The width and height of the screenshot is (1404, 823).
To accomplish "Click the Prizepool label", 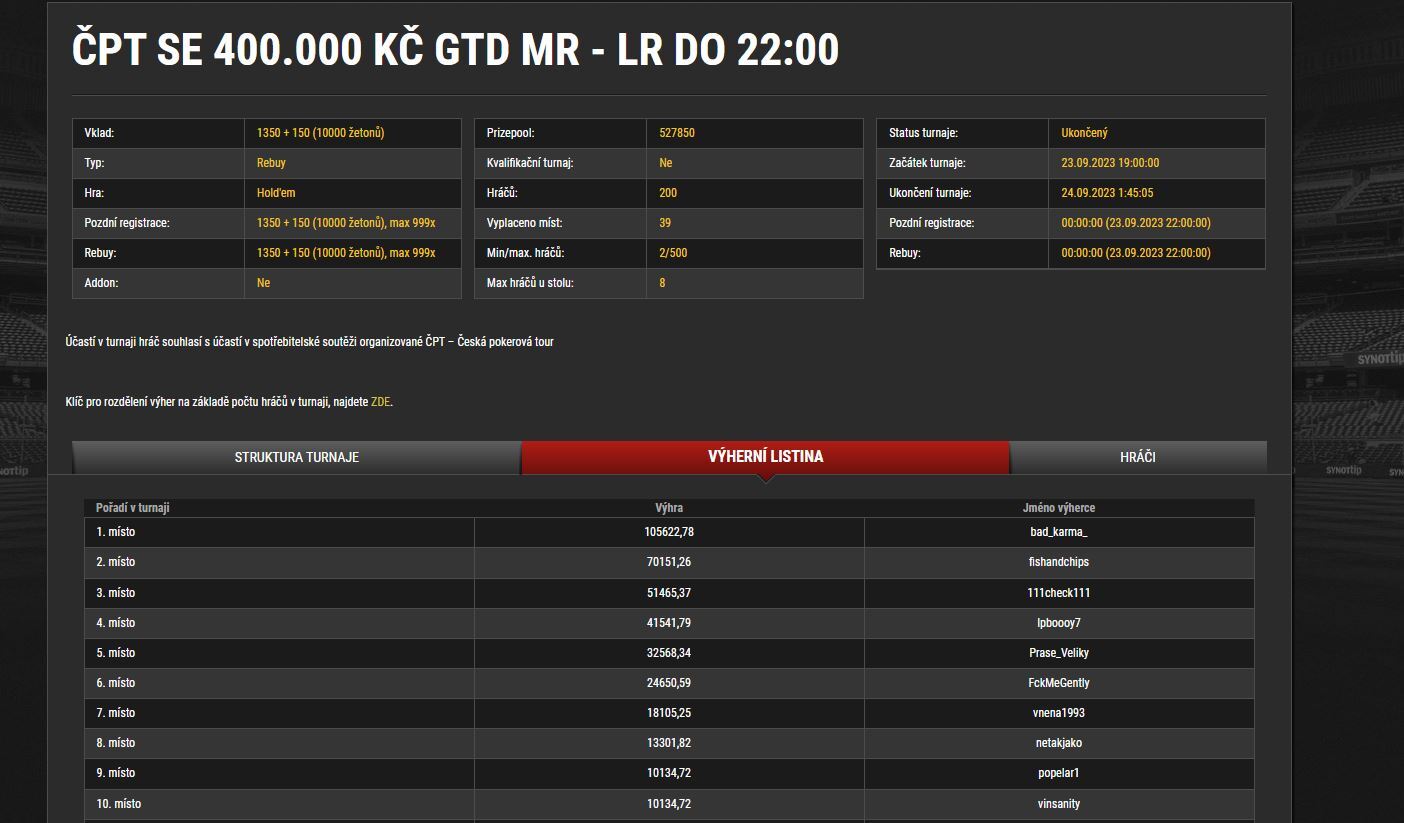I will pos(512,133).
